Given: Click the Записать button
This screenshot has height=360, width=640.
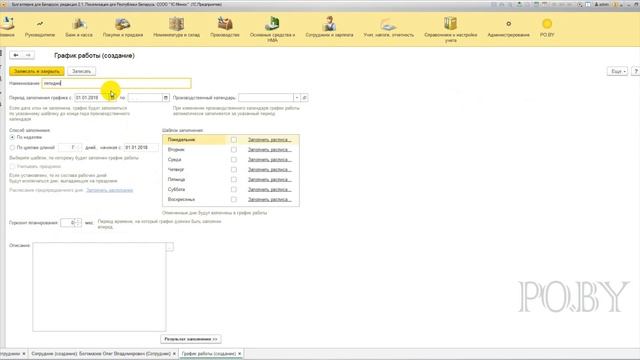Looking at the screenshot, I should click(82, 71).
